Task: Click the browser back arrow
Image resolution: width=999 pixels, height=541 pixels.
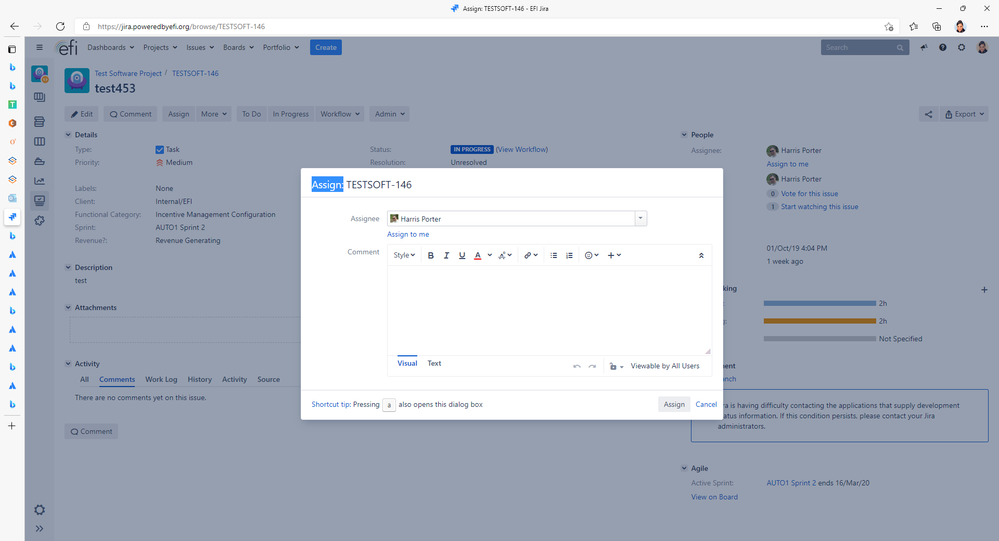Action: tap(14, 26)
